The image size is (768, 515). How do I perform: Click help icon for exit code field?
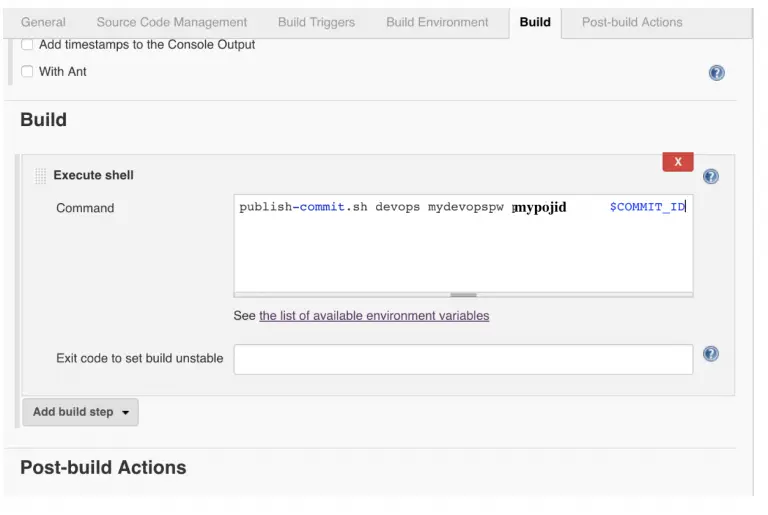710,354
